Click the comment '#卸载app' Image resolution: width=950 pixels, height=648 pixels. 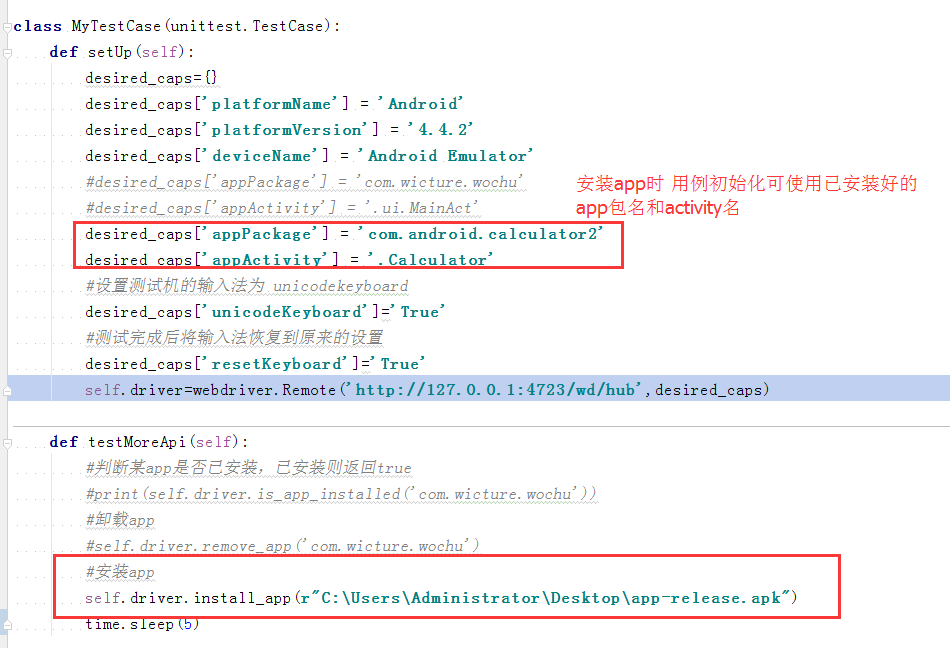tap(120, 520)
